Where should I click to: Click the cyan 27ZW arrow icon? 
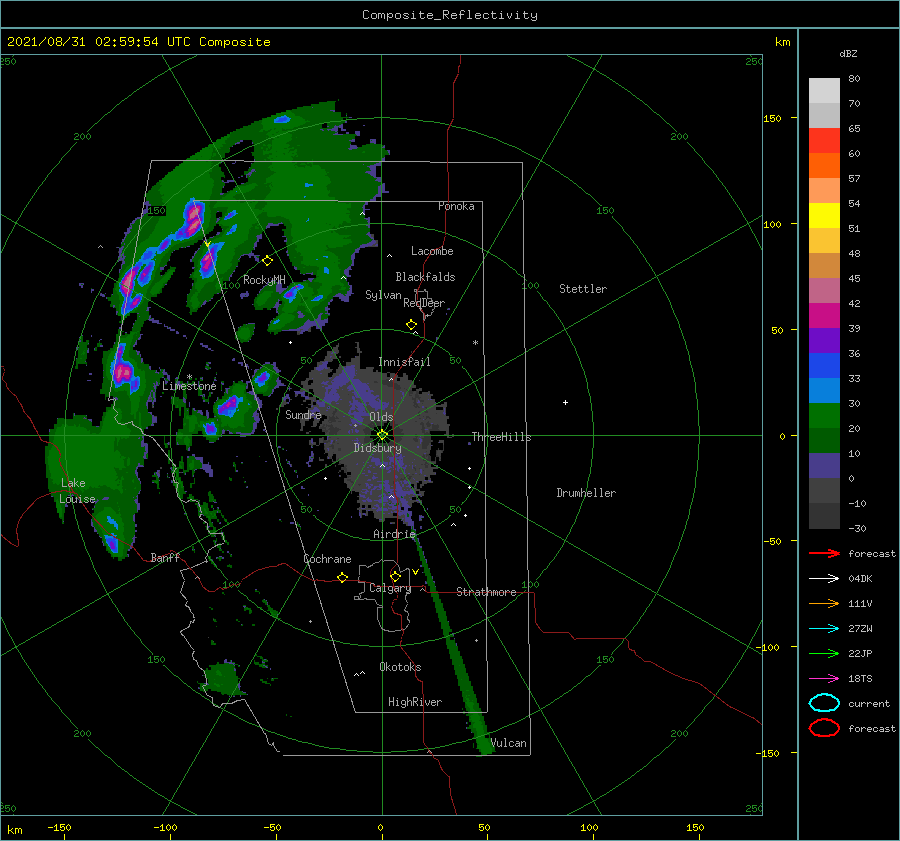tap(824, 629)
